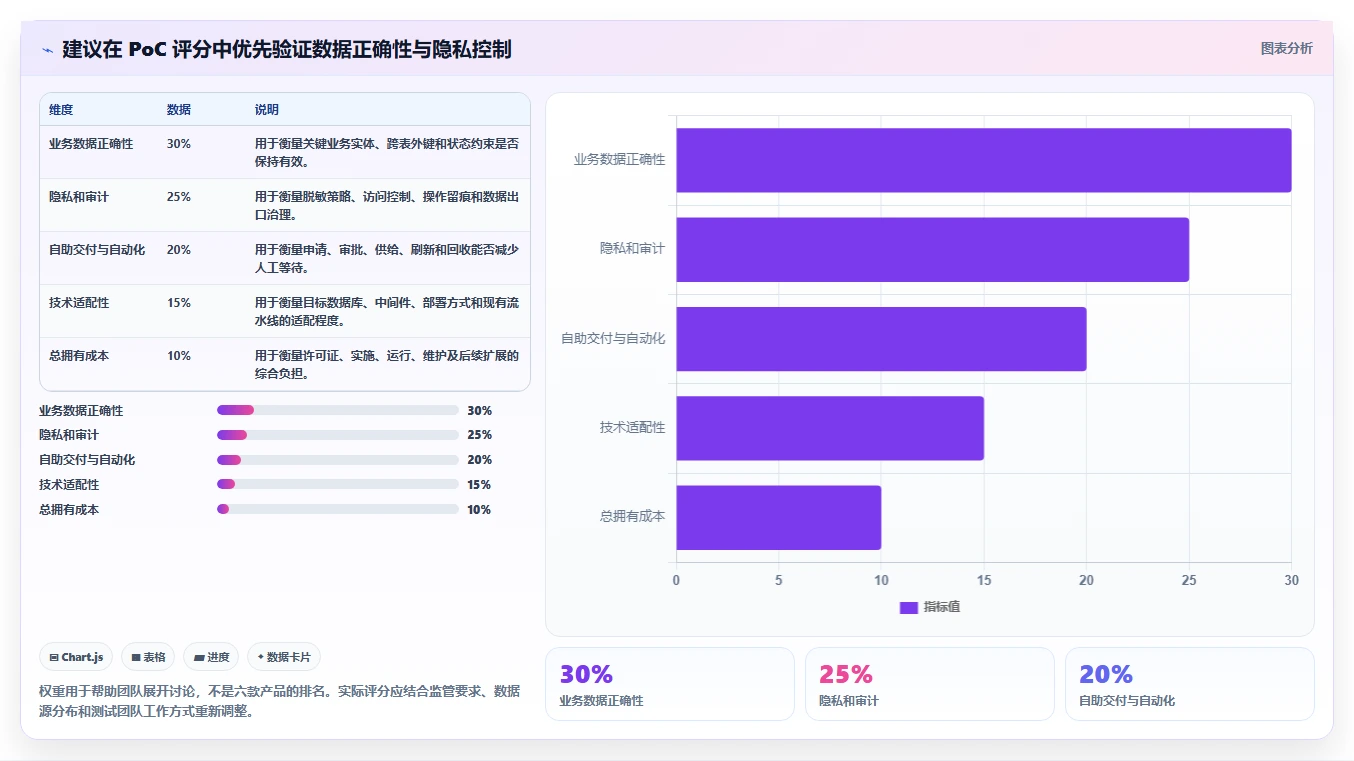1354x761 pixels.
Task: Click the 自助交付与自动化 chart bar
Action: point(881,339)
